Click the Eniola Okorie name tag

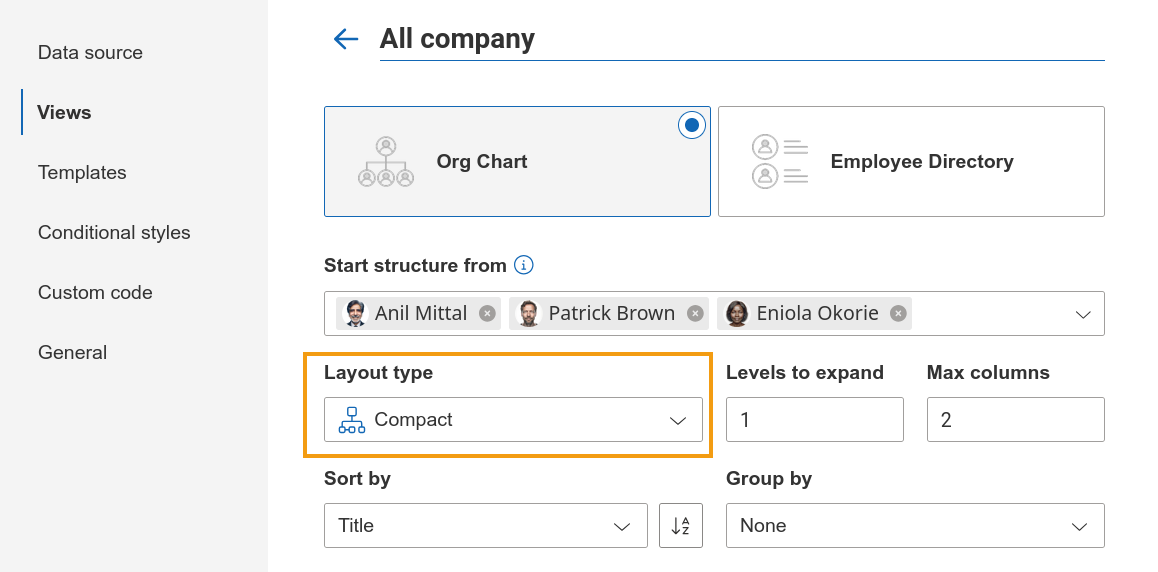814,314
